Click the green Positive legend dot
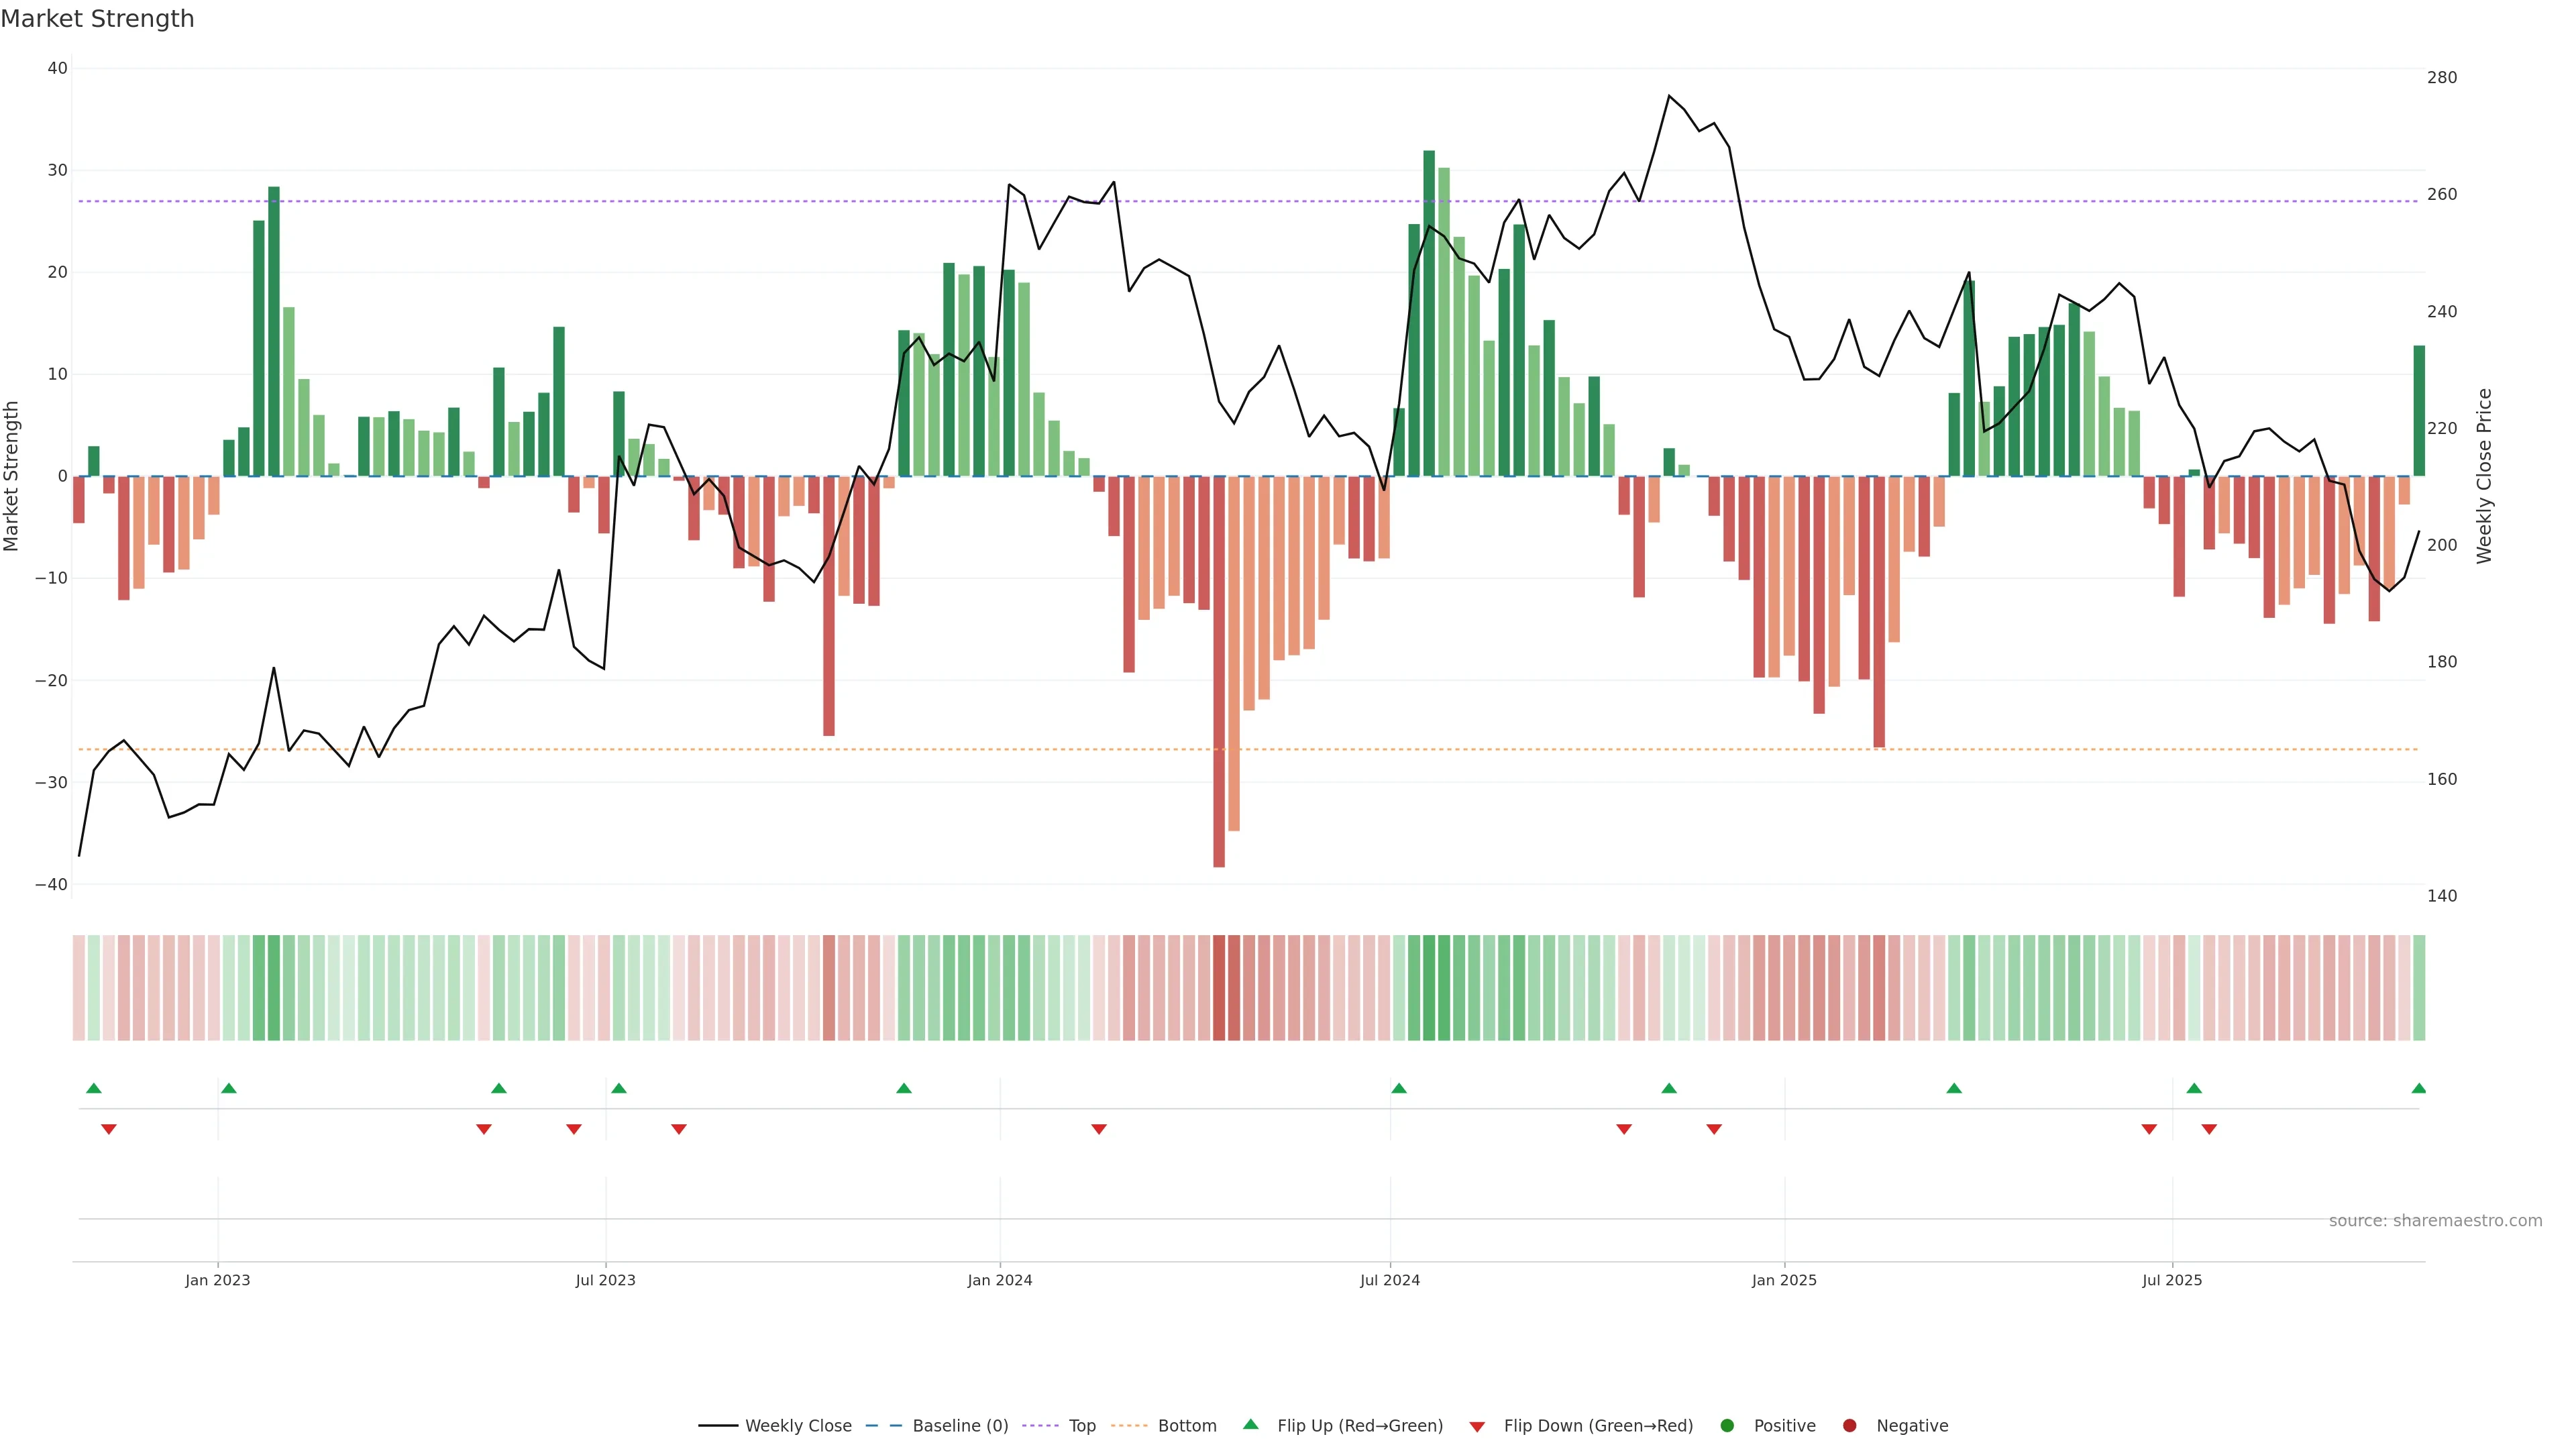 1727,1425
